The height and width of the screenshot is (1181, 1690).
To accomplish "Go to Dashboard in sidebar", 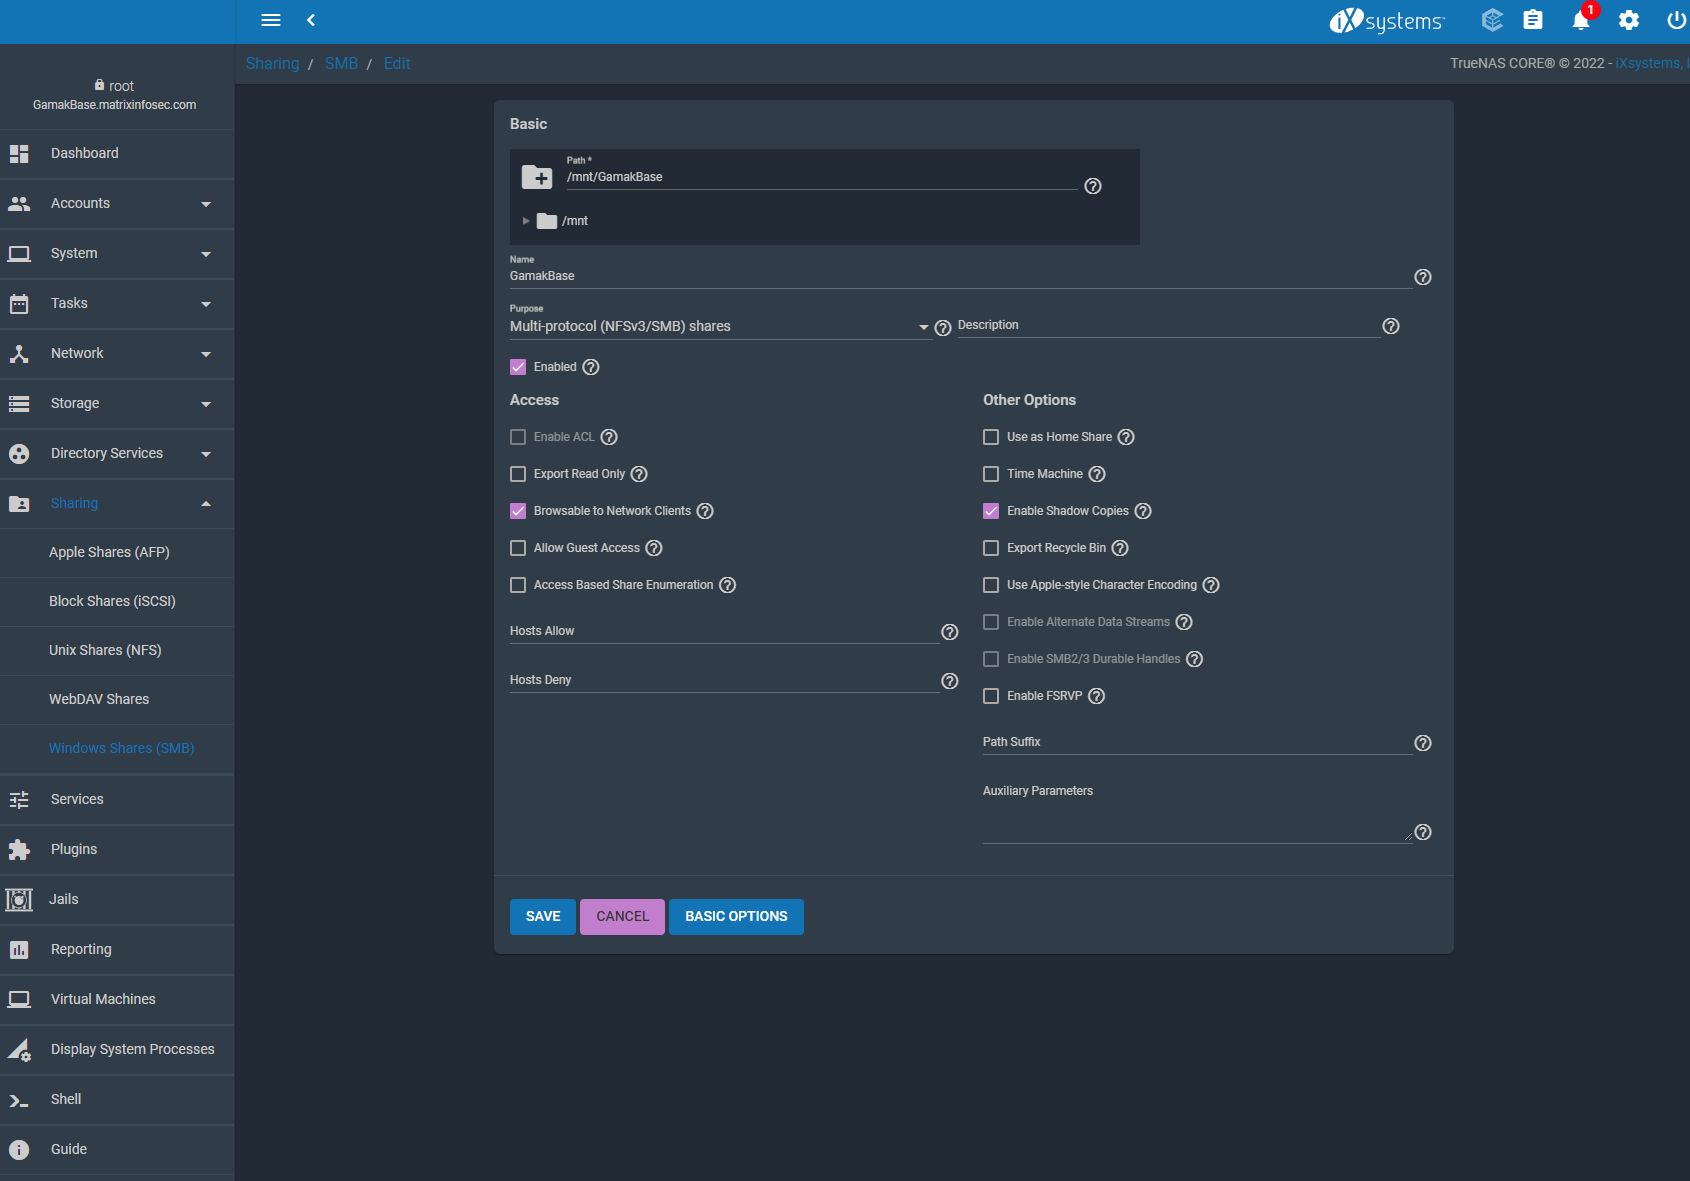I will (117, 154).
